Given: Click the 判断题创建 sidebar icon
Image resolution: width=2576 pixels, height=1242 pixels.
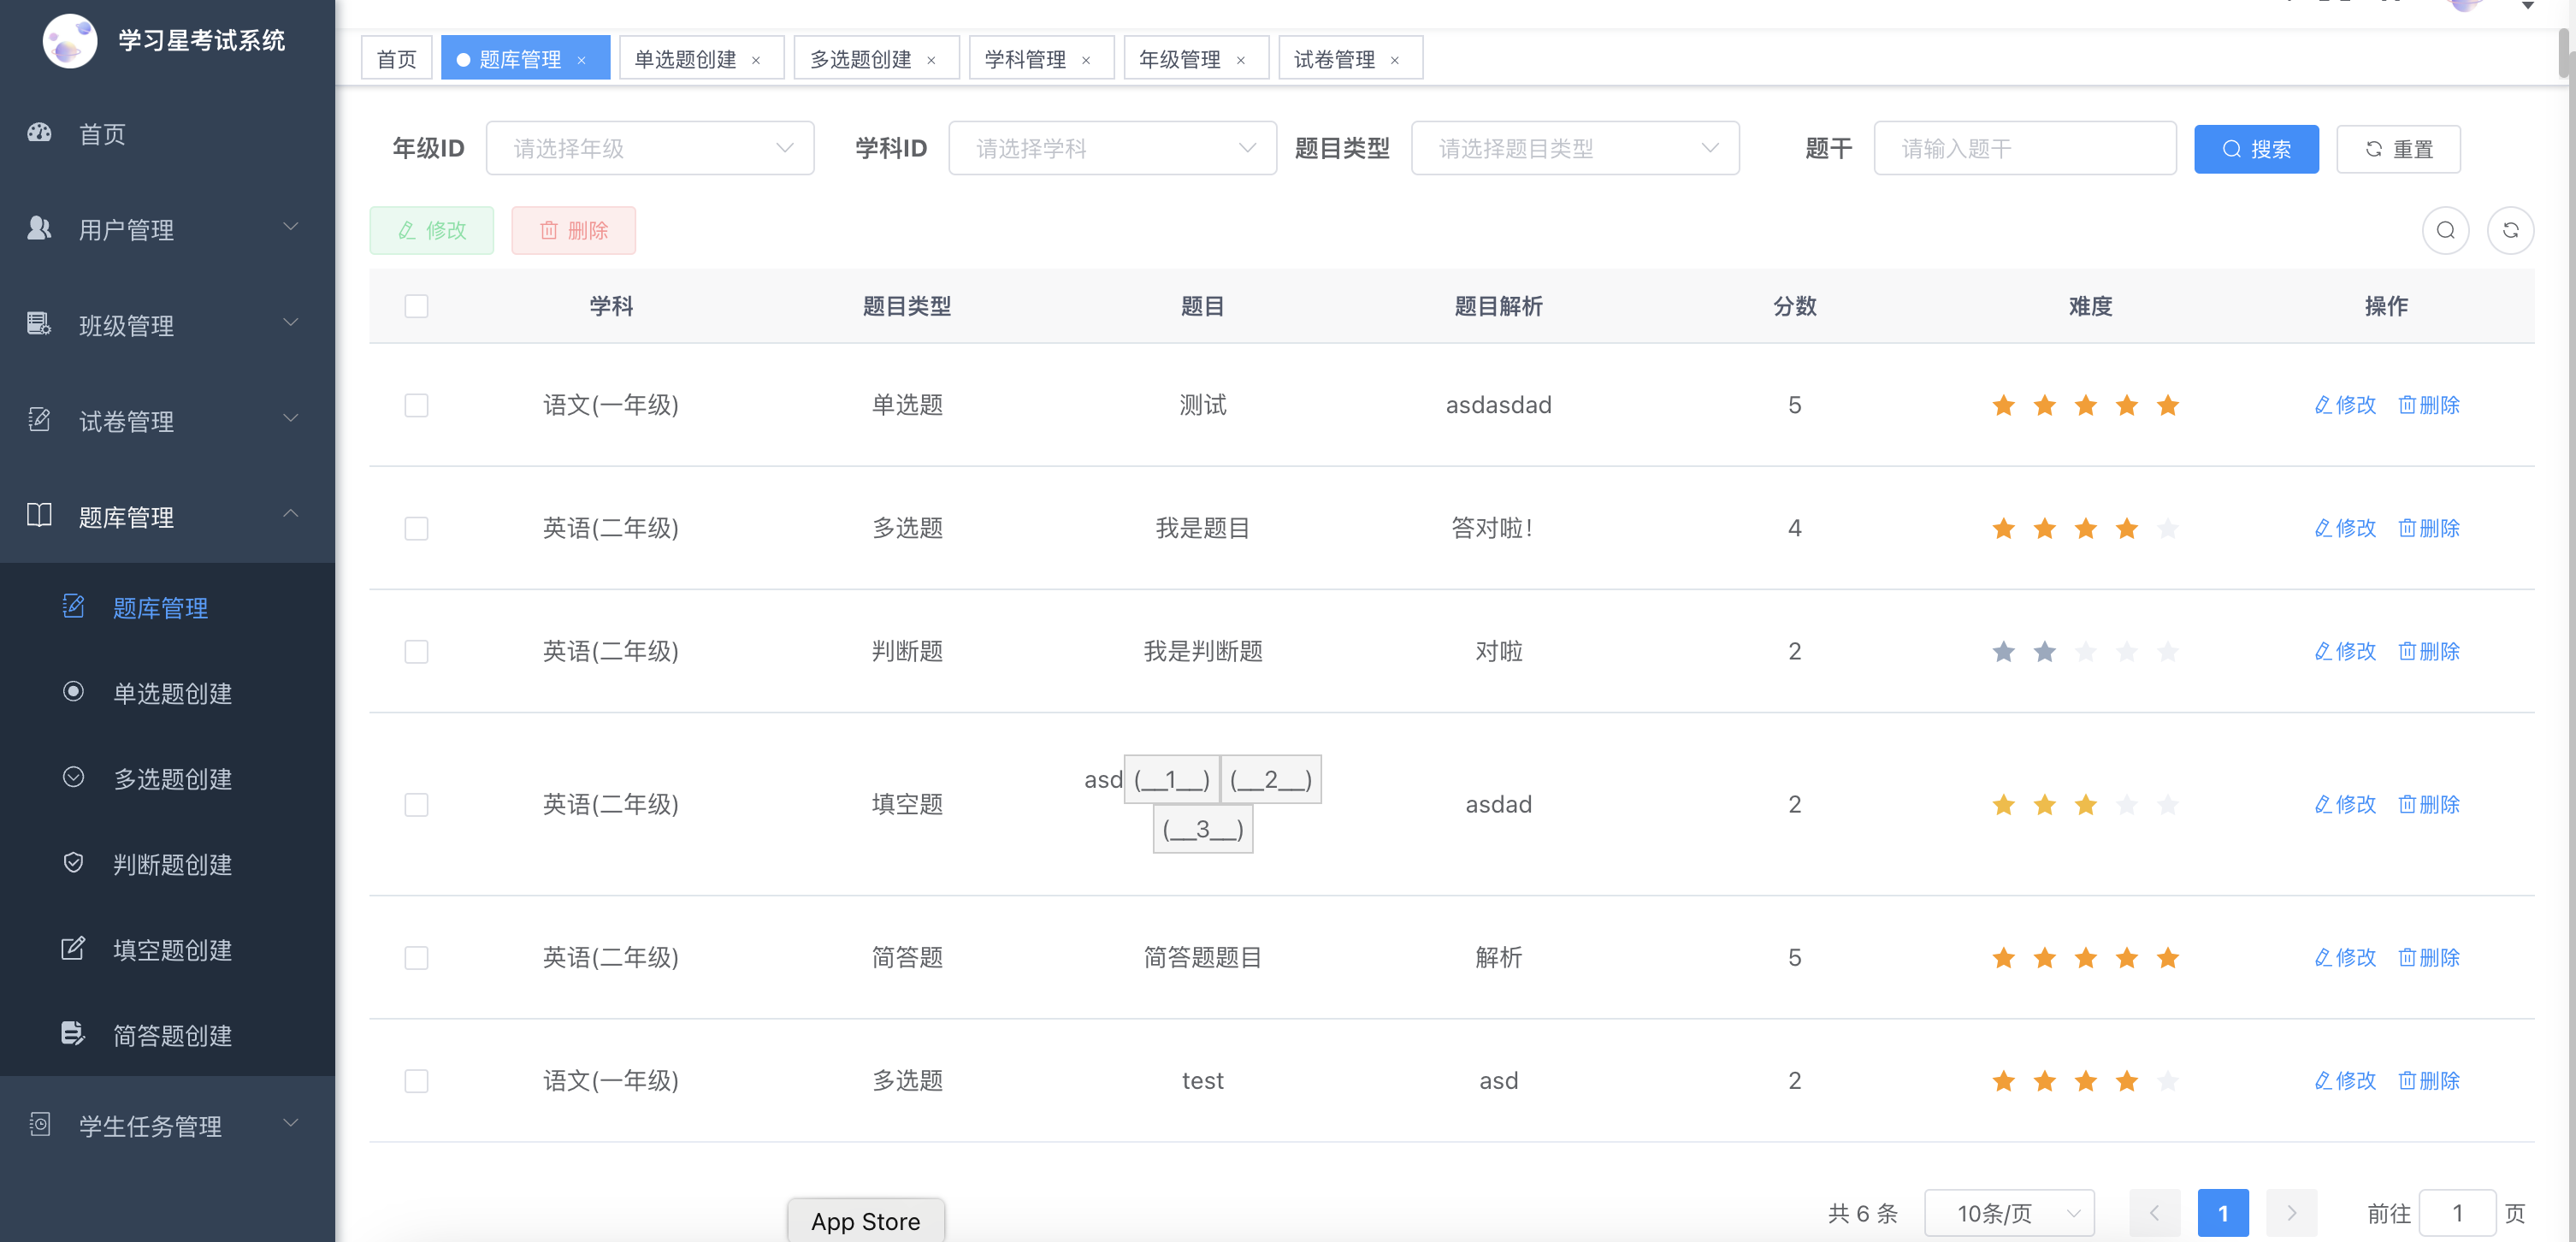Looking at the screenshot, I should [73, 862].
